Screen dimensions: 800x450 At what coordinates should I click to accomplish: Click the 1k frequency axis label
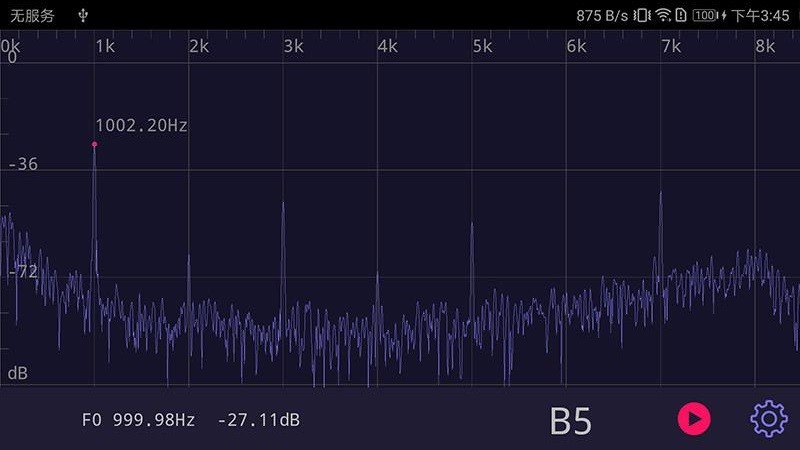(x=104, y=46)
